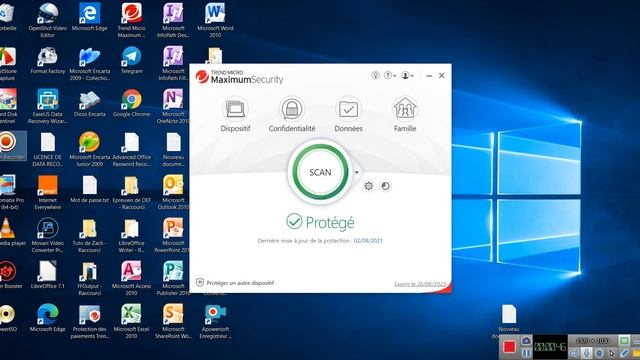Select Microsoft OneNote 2010 shortcut
The width and height of the screenshot is (640, 360).
(173, 106)
